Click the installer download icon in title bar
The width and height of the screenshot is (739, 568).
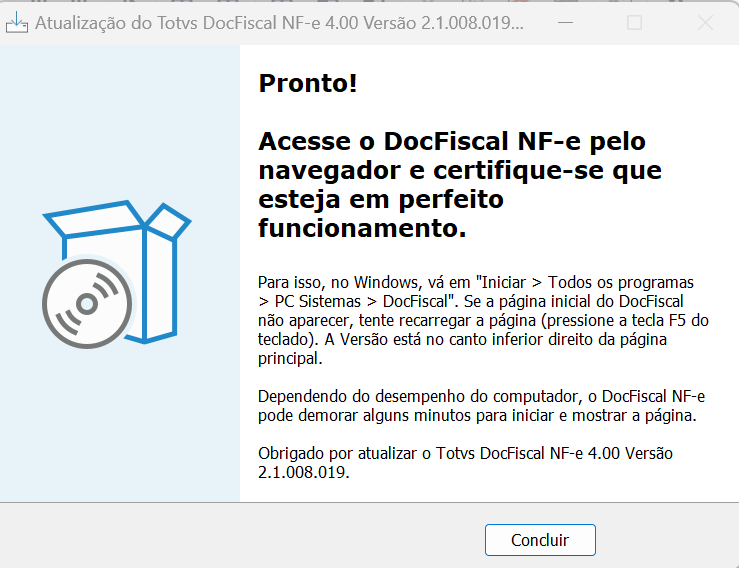click(16, 23)
